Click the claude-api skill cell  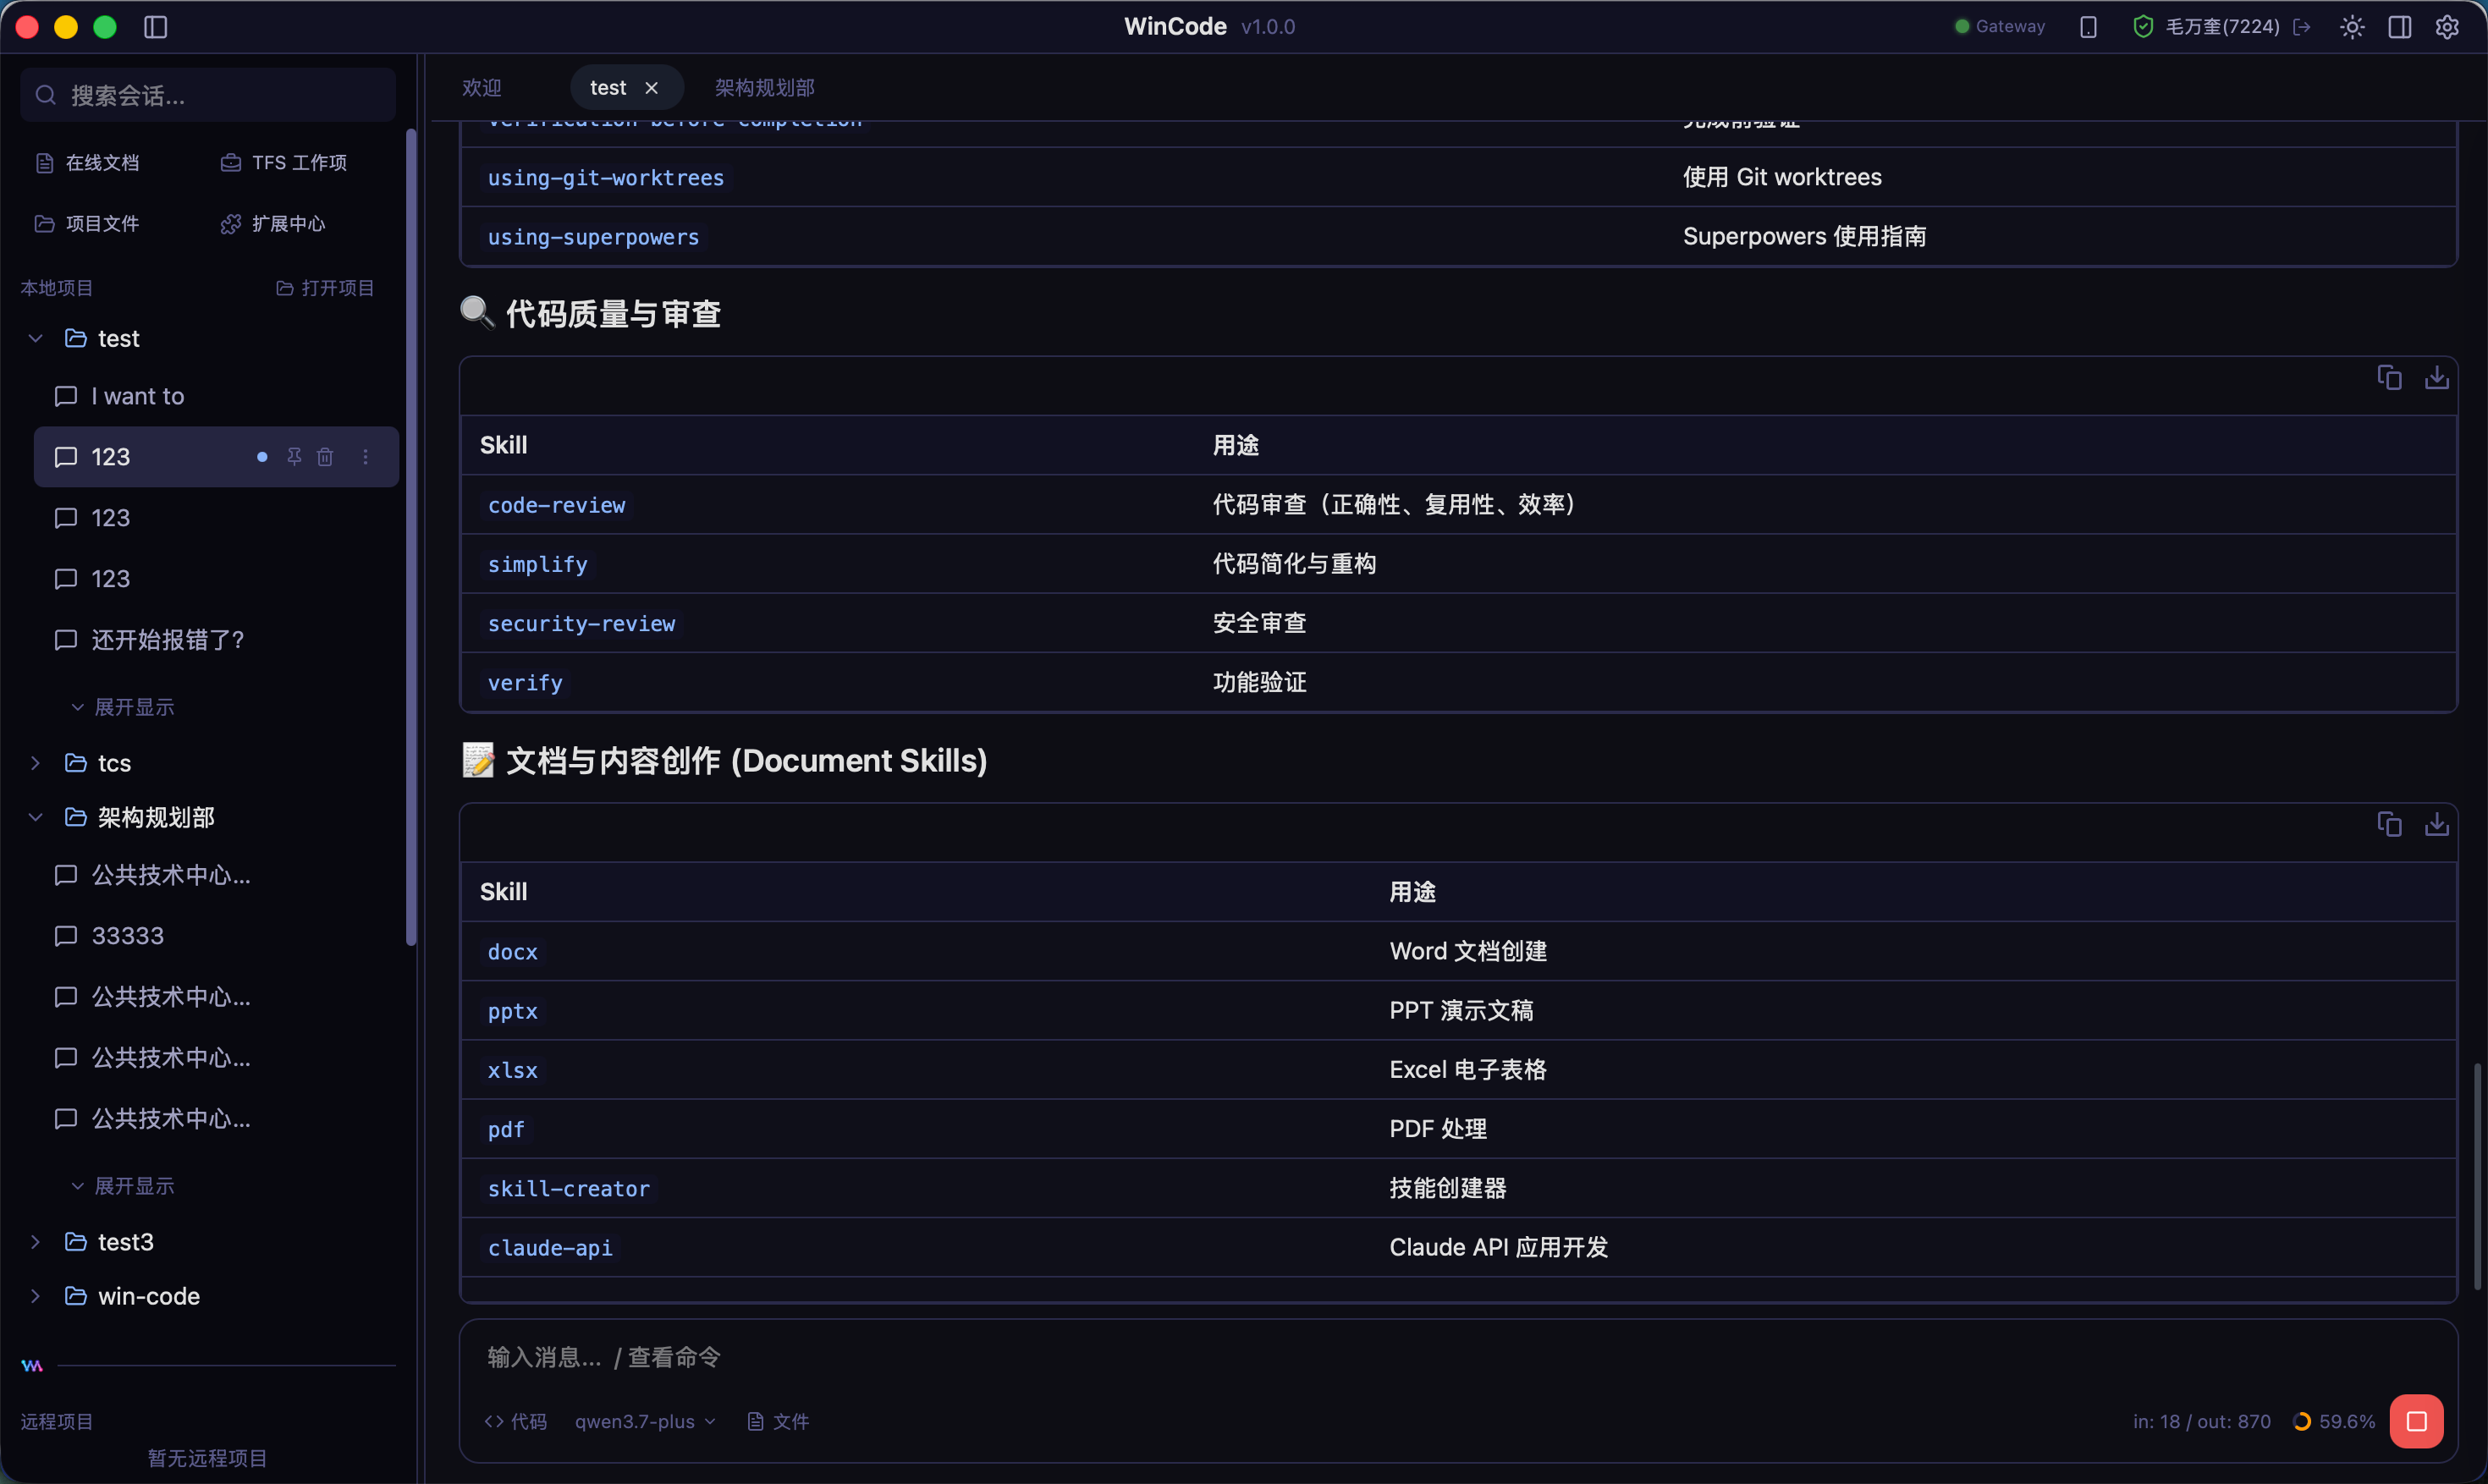(x=550, y=1248)
